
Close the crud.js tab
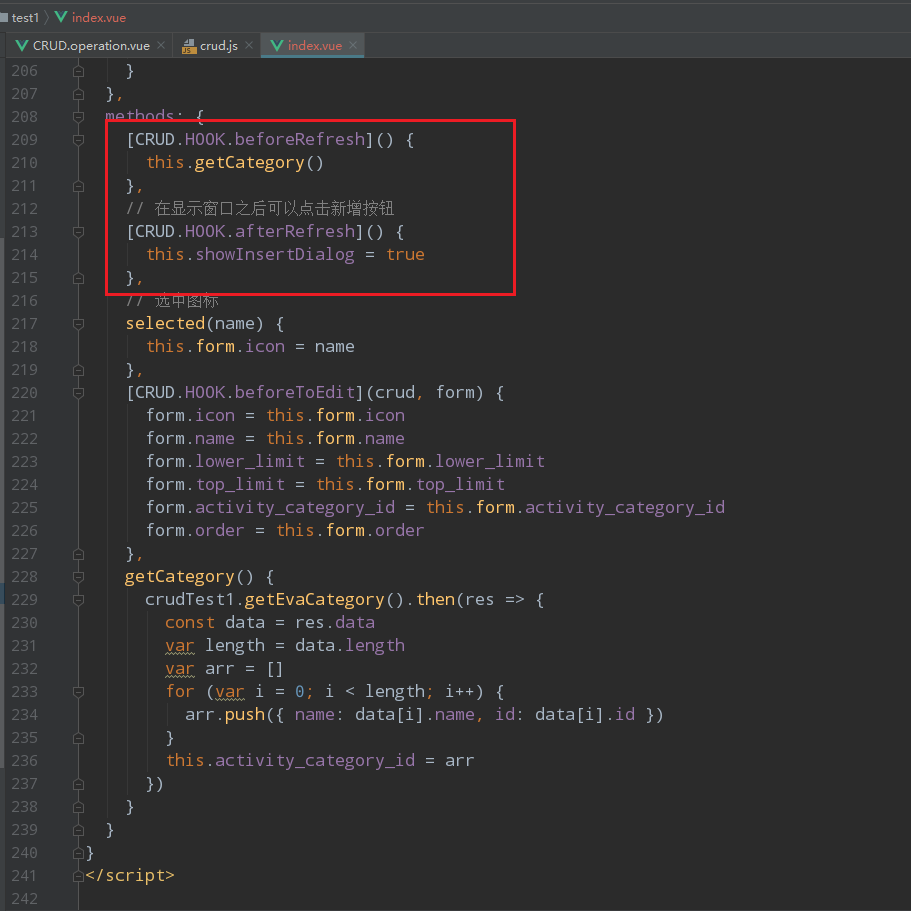pyautogui.click(x=249, y=45)
